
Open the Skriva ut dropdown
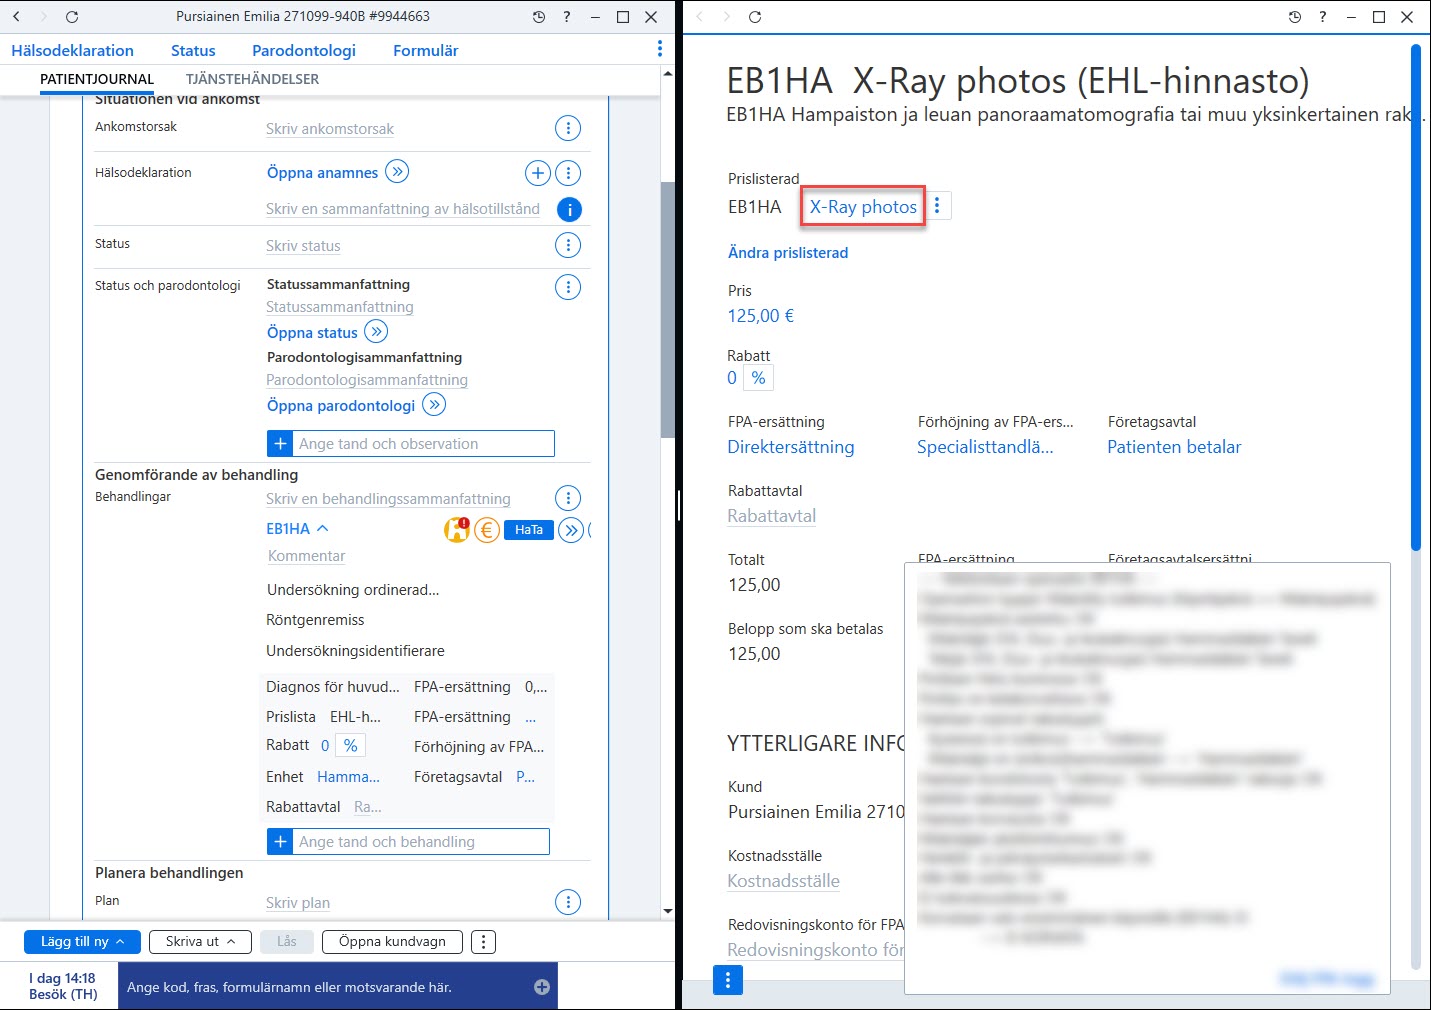tap(200, 942)
